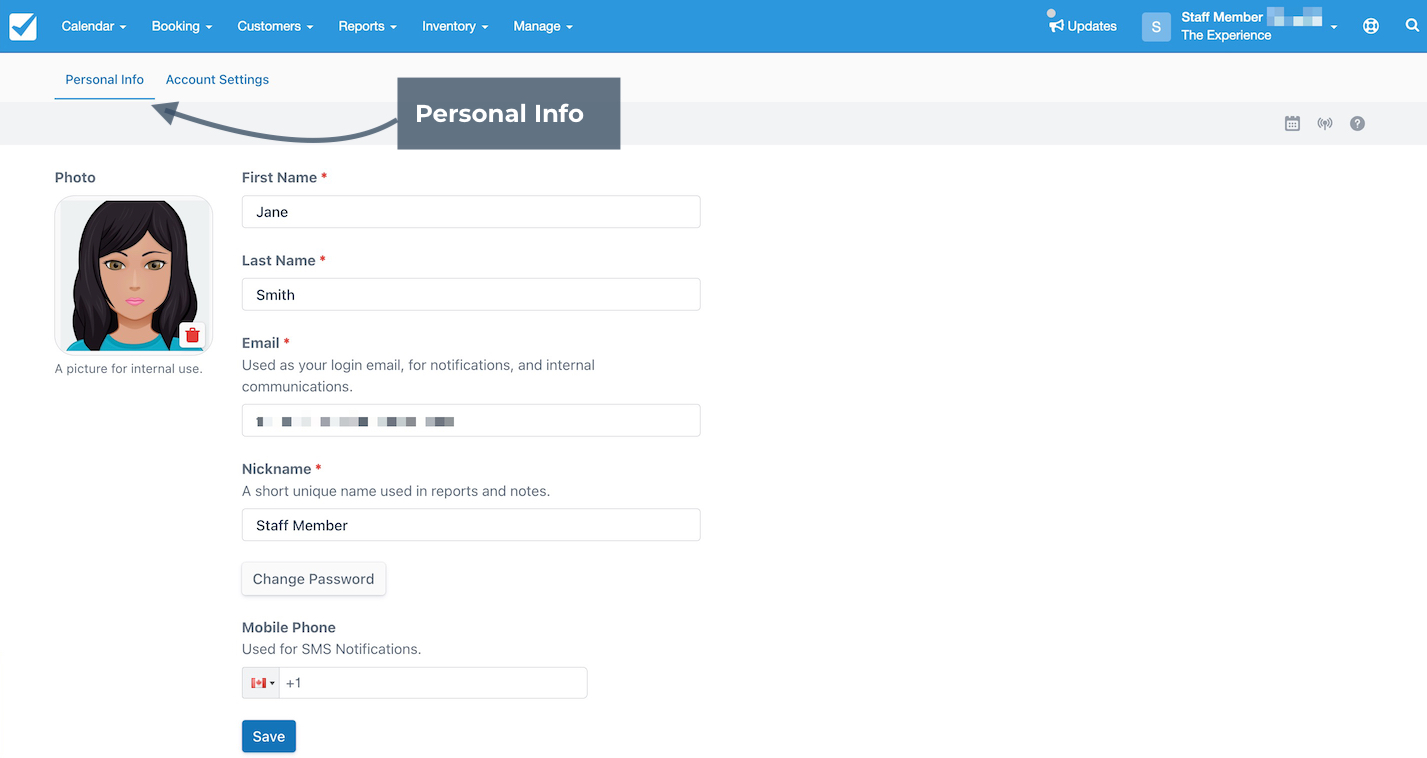Click the search magnifier icon
Image resolution: width=1427 pixels, height=758 pixels.
tap(1412, 26)
